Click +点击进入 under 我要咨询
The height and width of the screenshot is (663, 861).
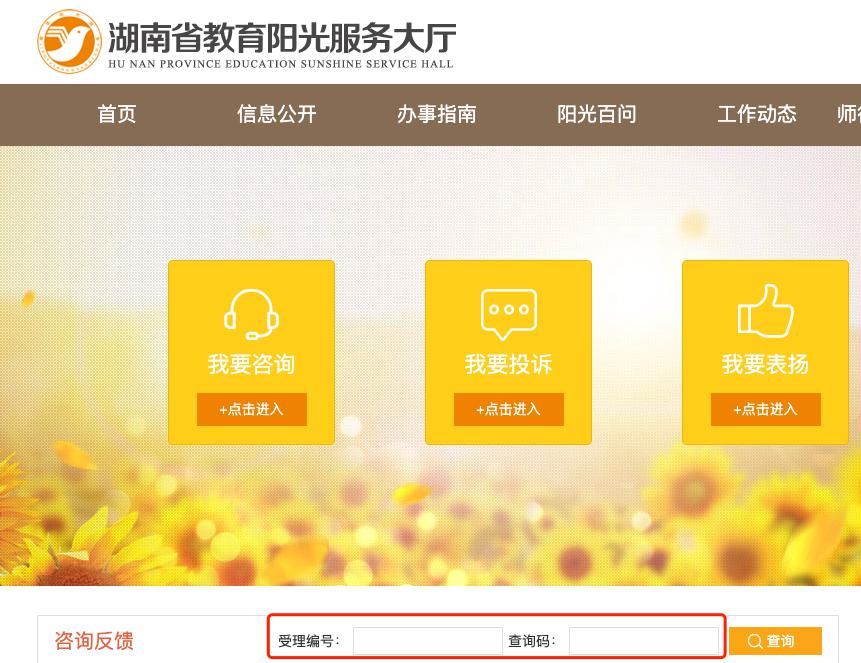251,409
